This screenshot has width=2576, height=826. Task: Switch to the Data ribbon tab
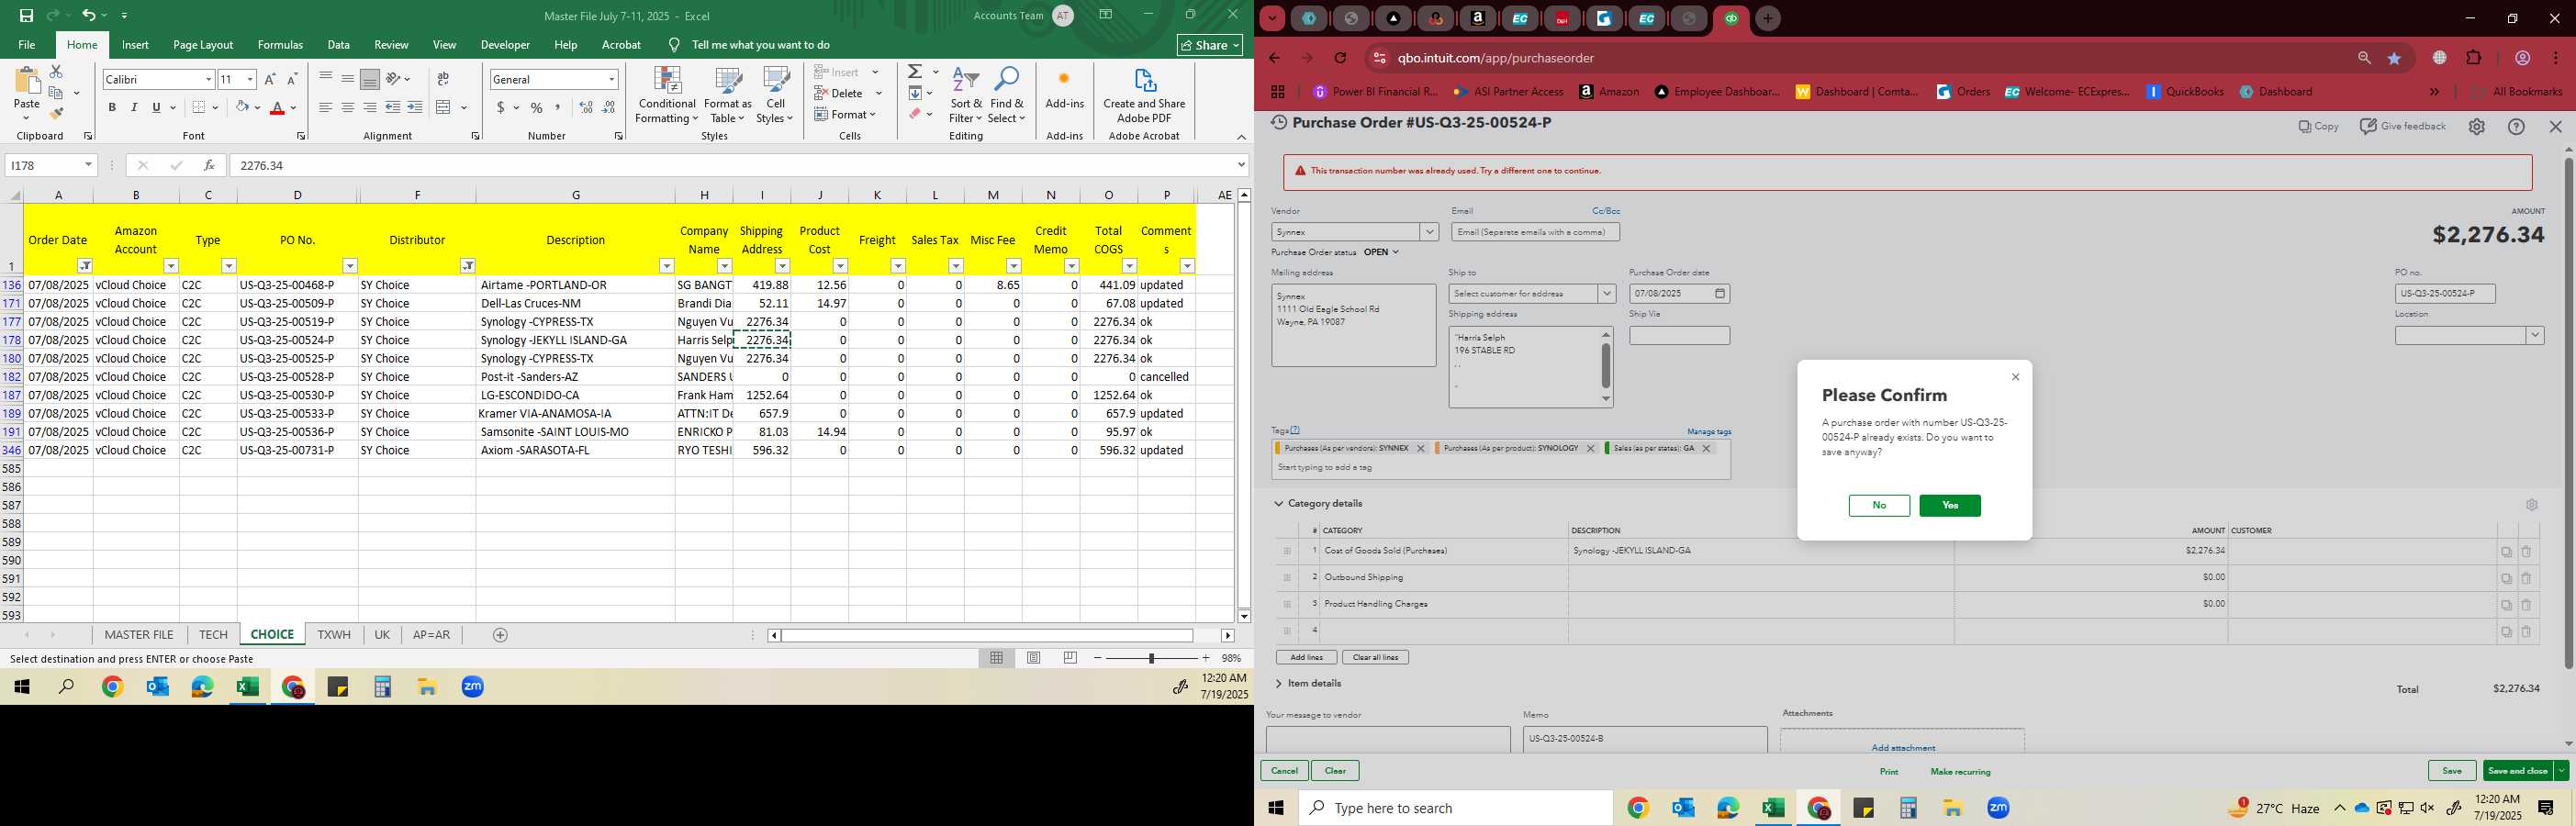(338, 45)
